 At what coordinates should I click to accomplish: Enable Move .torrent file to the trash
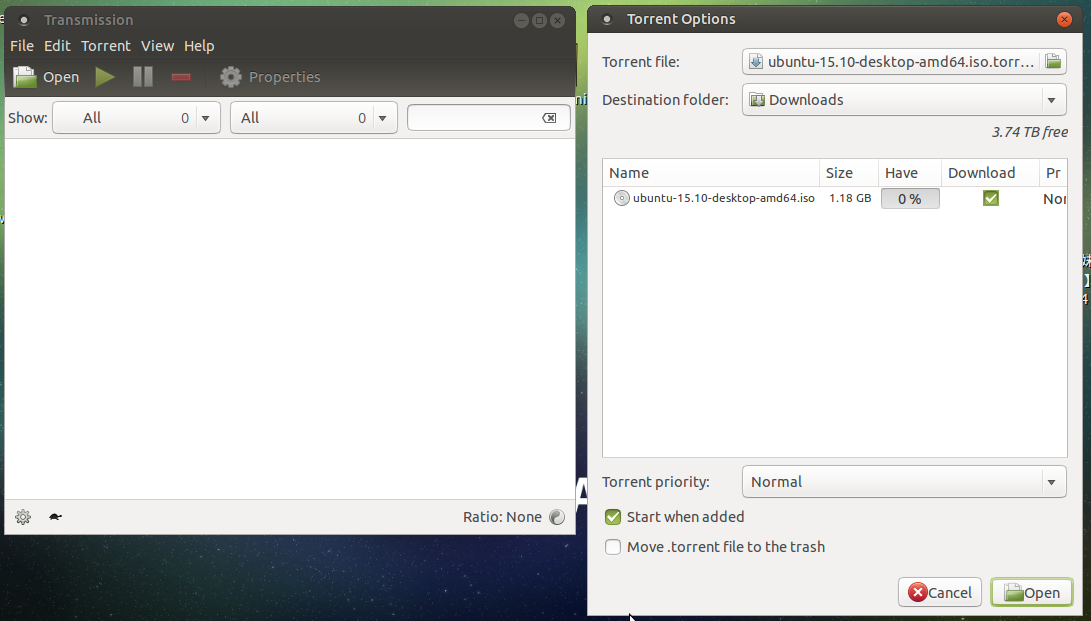(612, 547)
